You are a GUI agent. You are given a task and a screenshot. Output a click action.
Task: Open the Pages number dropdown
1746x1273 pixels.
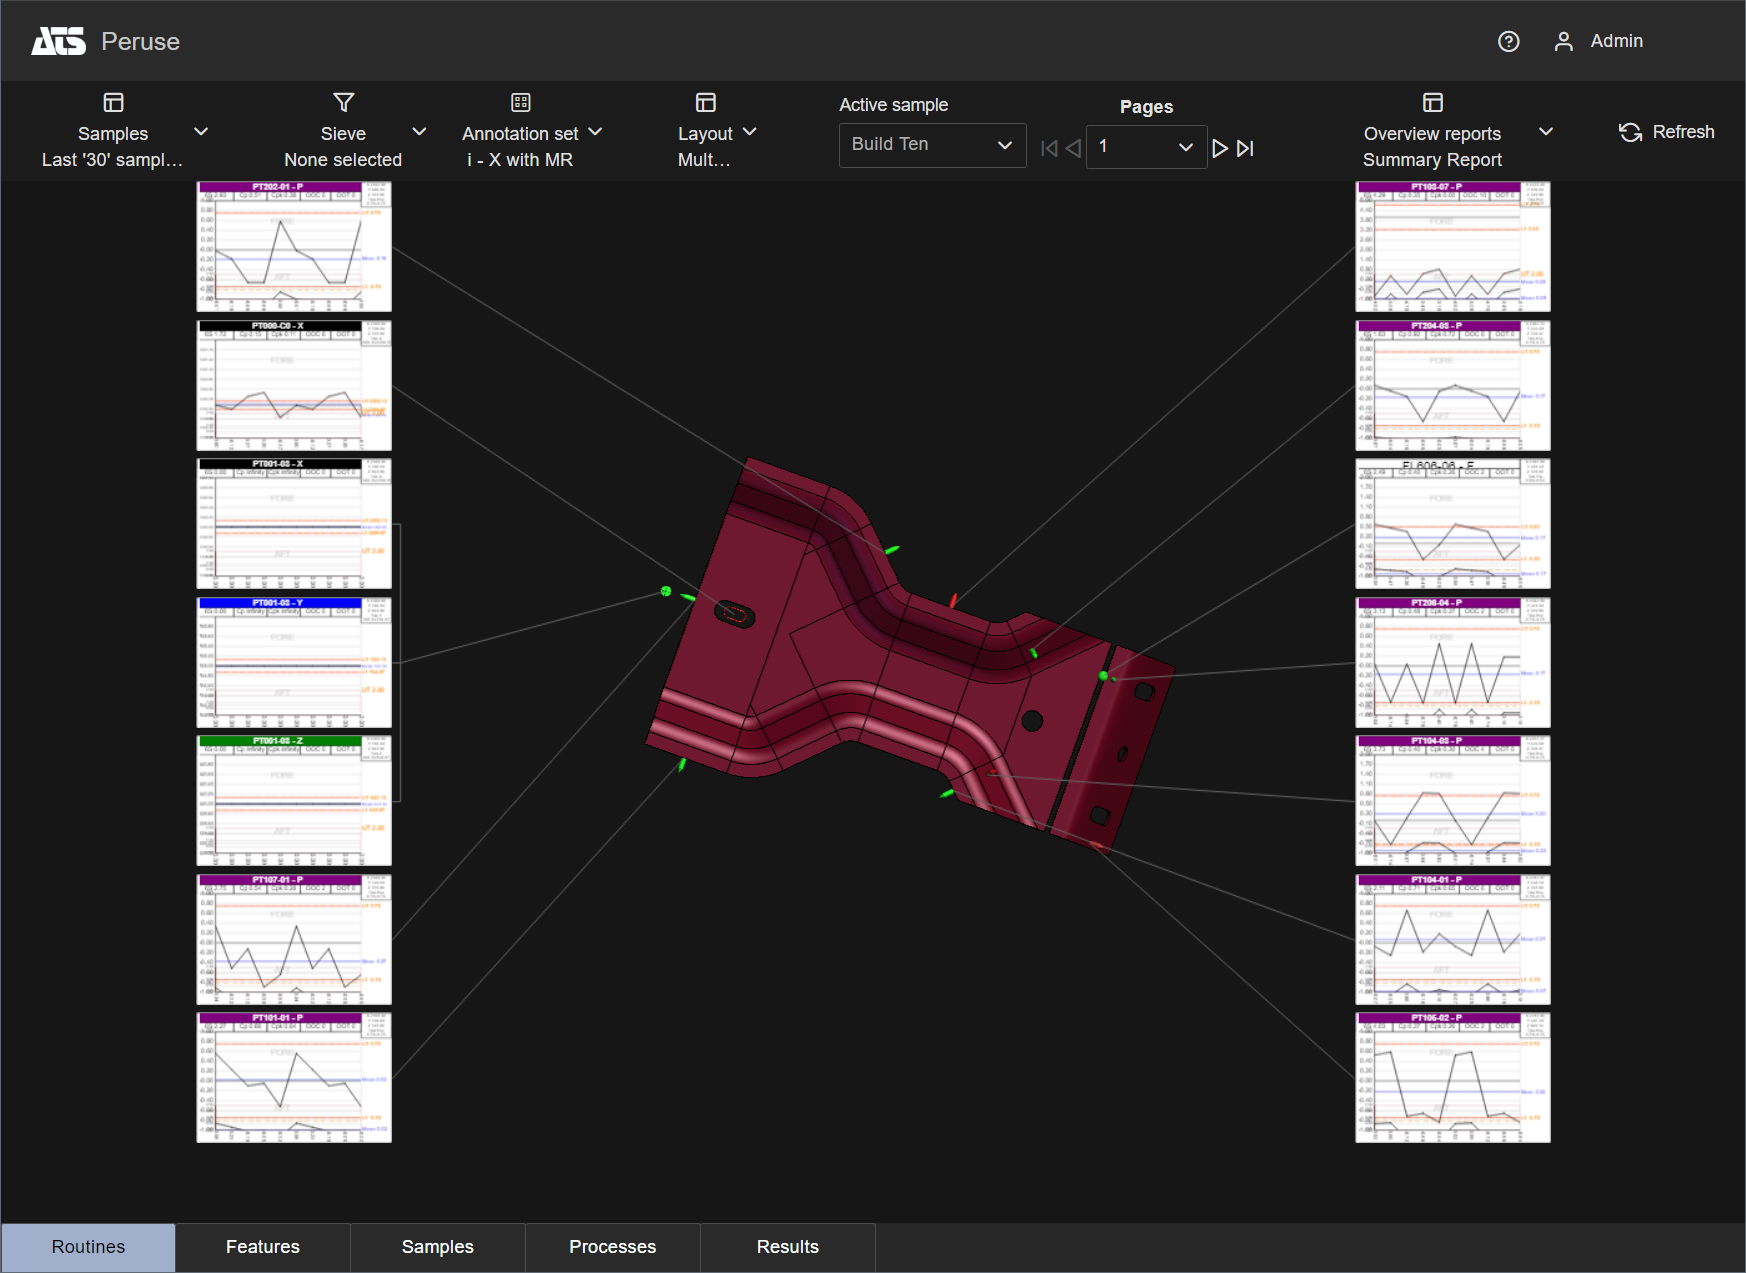(x=1146, y=146)
